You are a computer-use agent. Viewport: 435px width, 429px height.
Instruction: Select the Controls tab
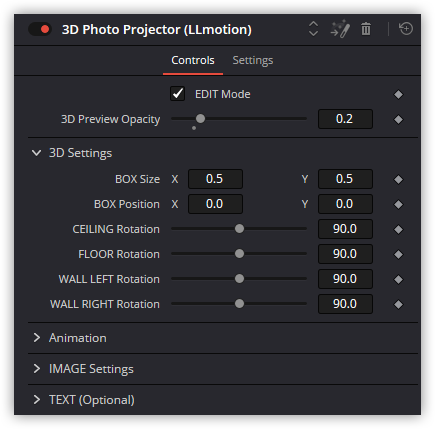(x=193, y=60)
